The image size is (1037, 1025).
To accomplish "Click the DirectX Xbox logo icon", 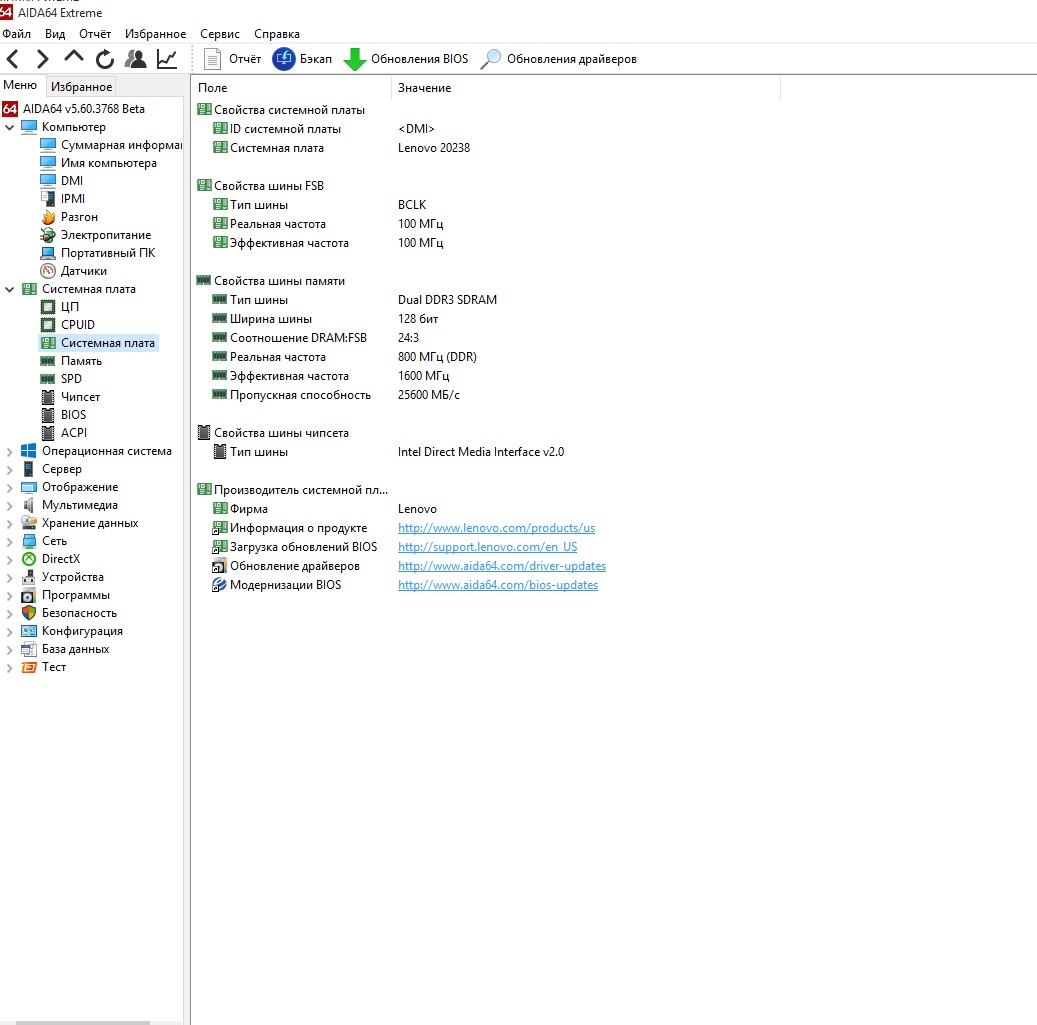I will click(x=29, y=559).
